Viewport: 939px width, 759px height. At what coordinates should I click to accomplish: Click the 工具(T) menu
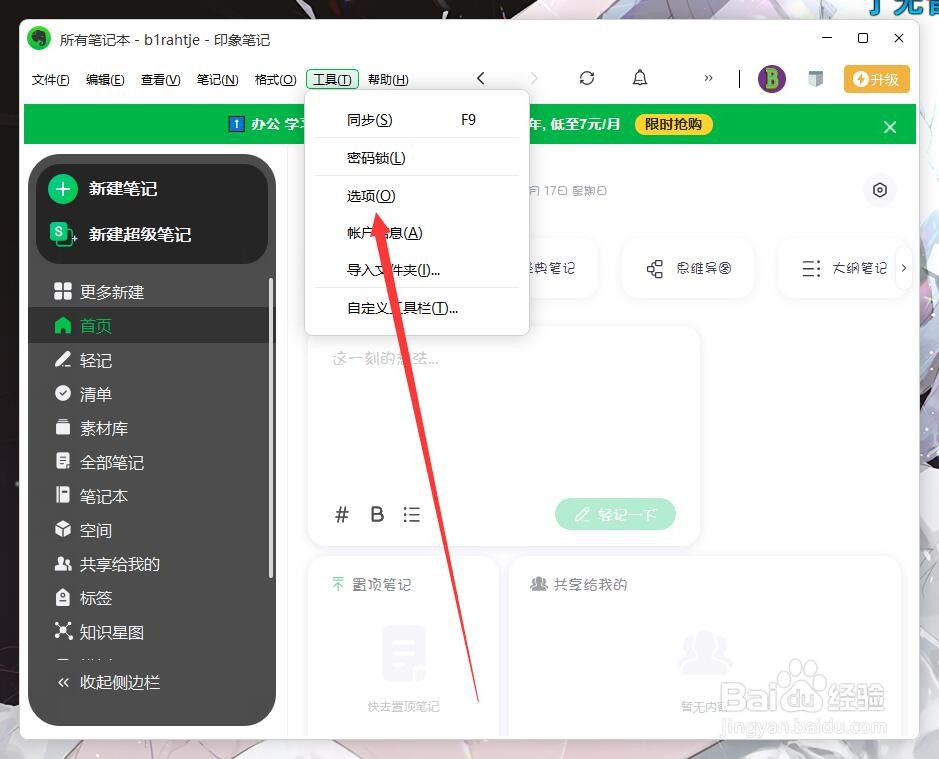point(332,79)
